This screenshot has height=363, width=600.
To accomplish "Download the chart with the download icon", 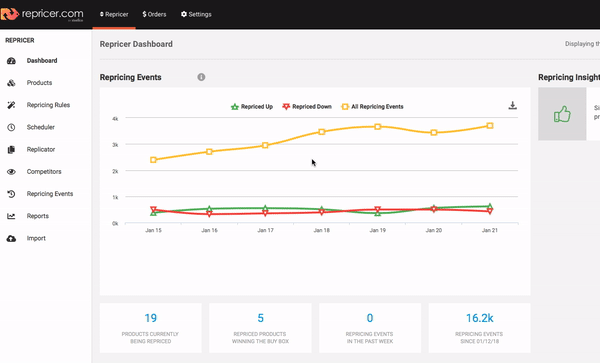I will [x=513, y=106].
